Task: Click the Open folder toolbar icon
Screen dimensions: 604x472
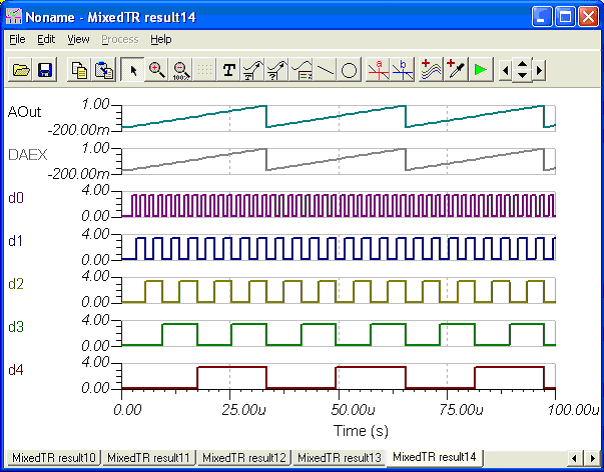Action: click(21, 70)
